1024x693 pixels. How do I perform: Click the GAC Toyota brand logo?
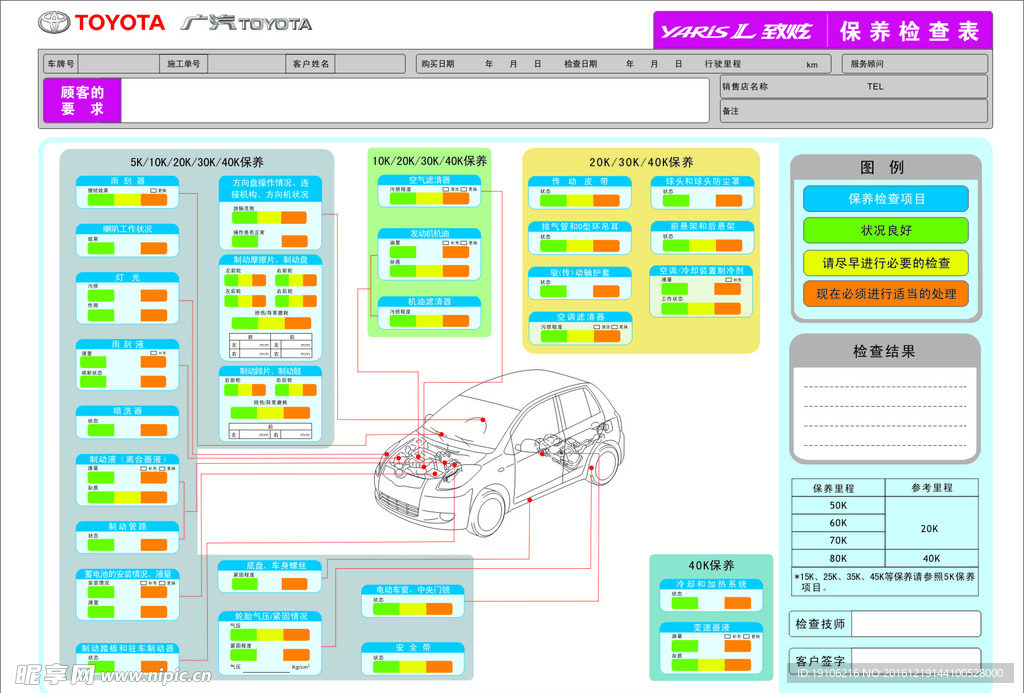coord(246,23)
